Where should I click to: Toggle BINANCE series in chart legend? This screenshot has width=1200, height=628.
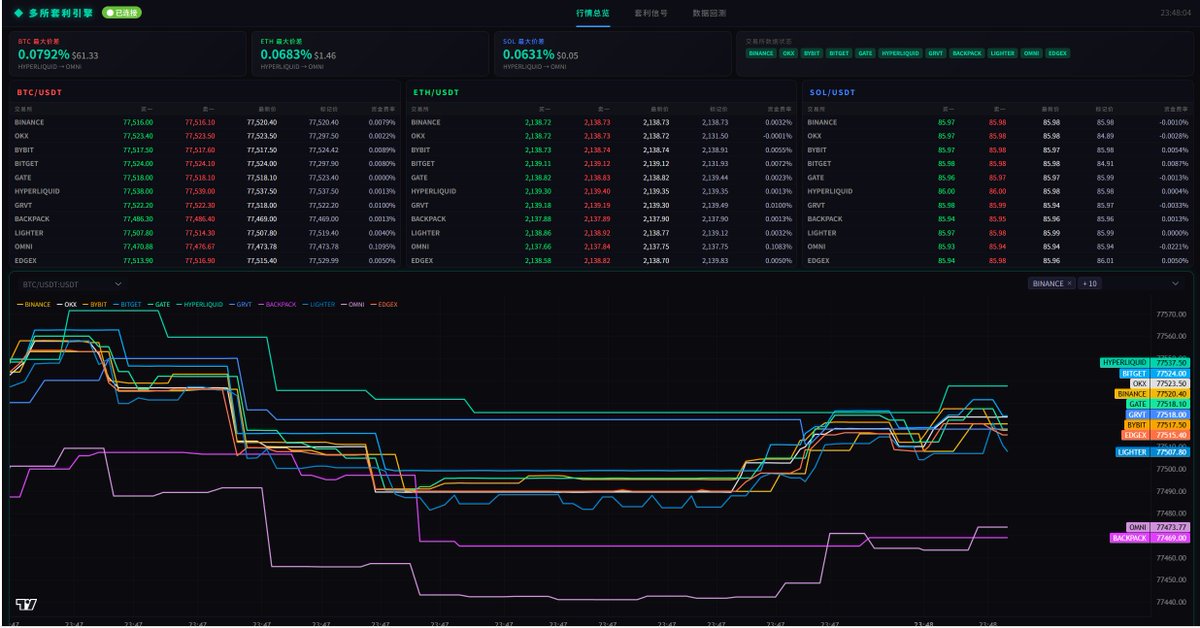(x=35, y=304)
